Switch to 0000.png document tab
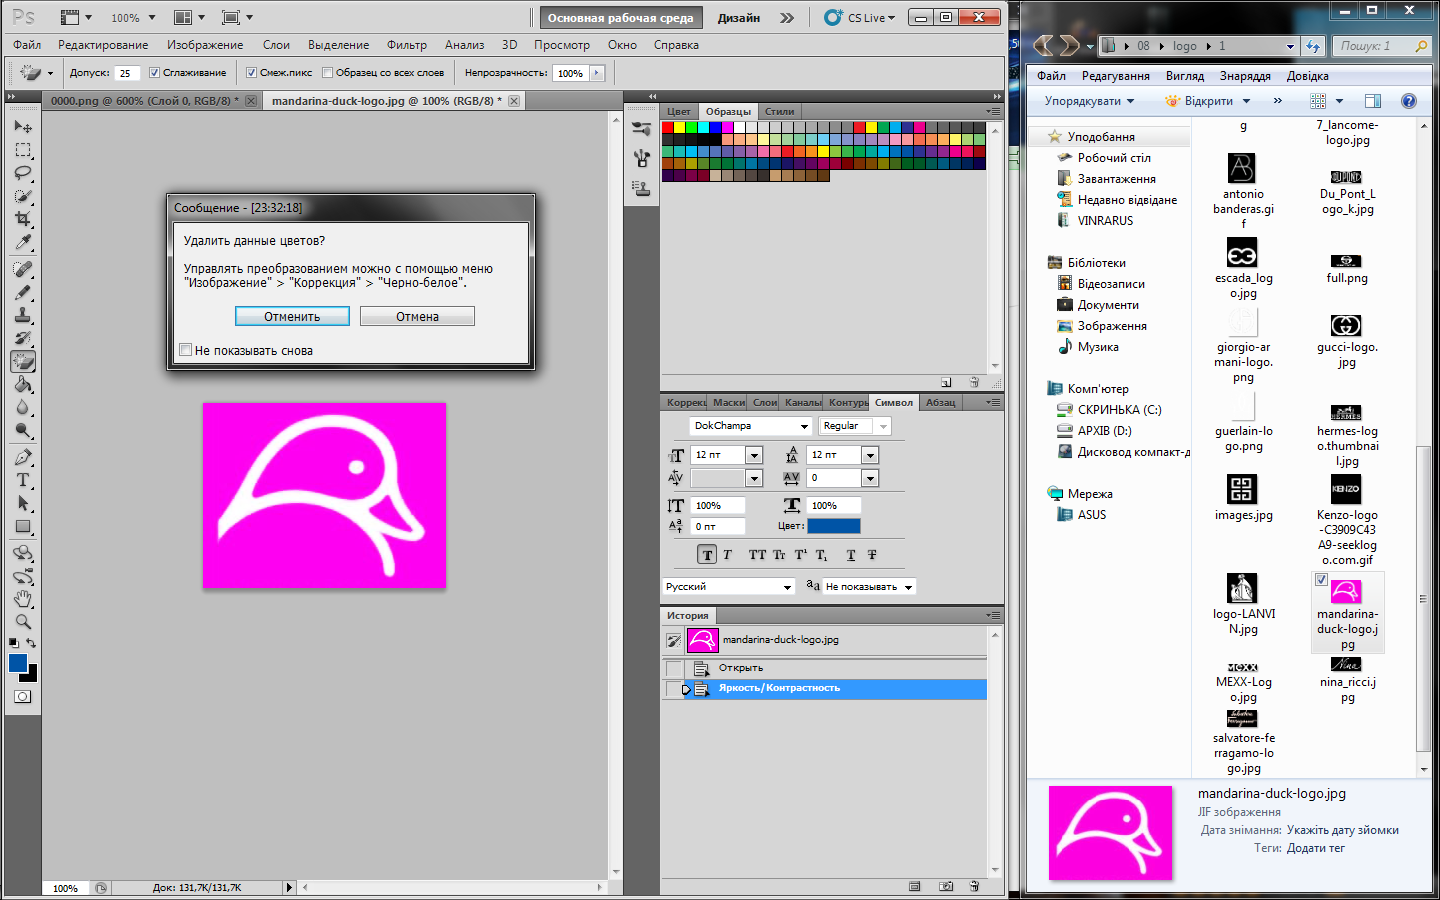Image resolution: width=1440 pixels, height=900 pixels. 144,101
